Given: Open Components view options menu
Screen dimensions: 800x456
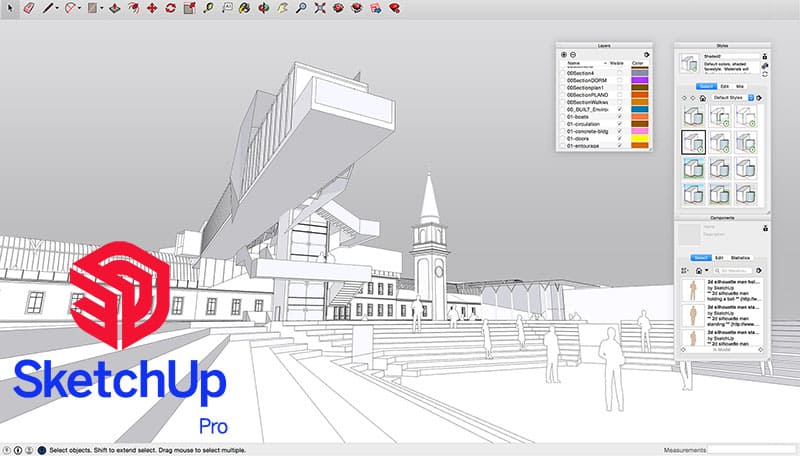Looking at the screenshot, I should coord(685,270).
